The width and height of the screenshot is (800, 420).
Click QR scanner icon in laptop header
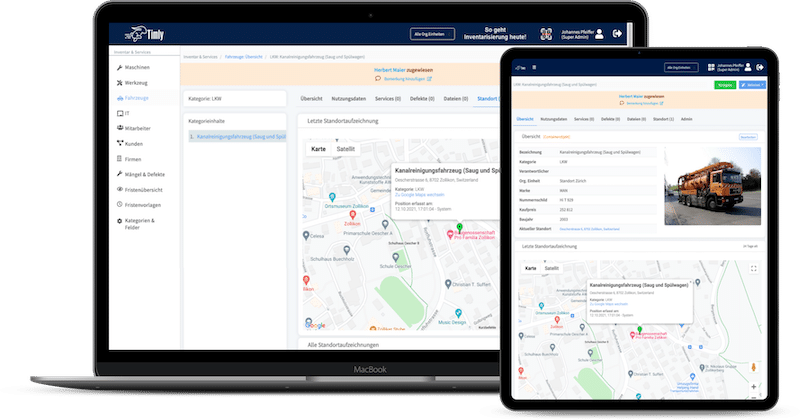click(x=546, y=34)
